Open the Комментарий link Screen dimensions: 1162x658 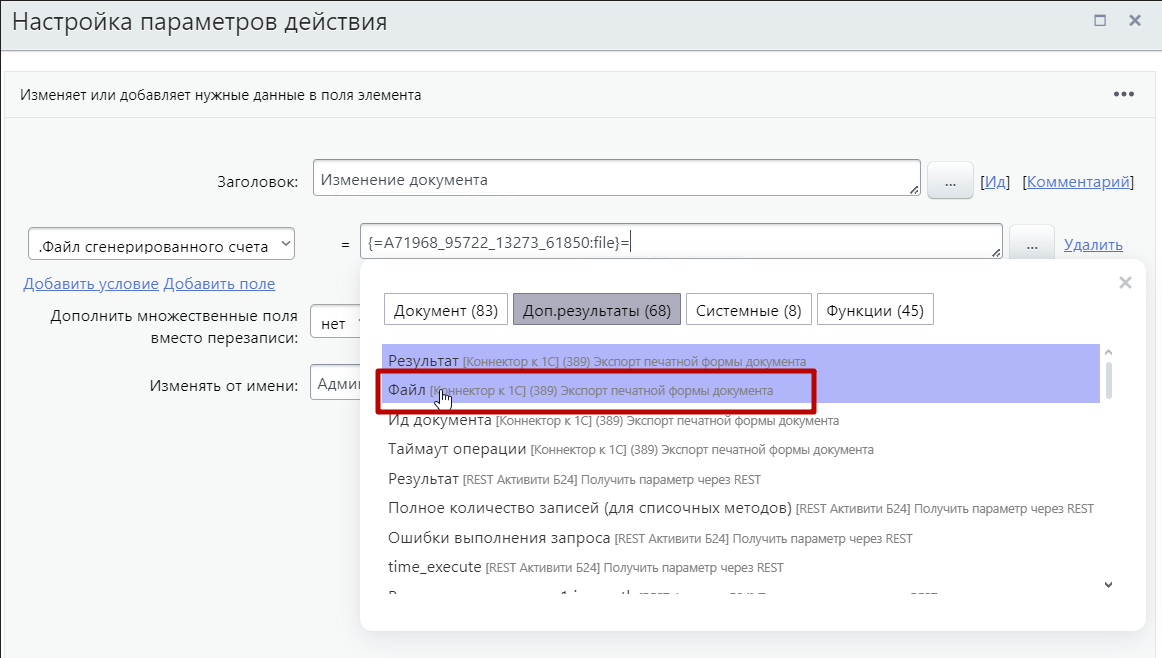1079,182
